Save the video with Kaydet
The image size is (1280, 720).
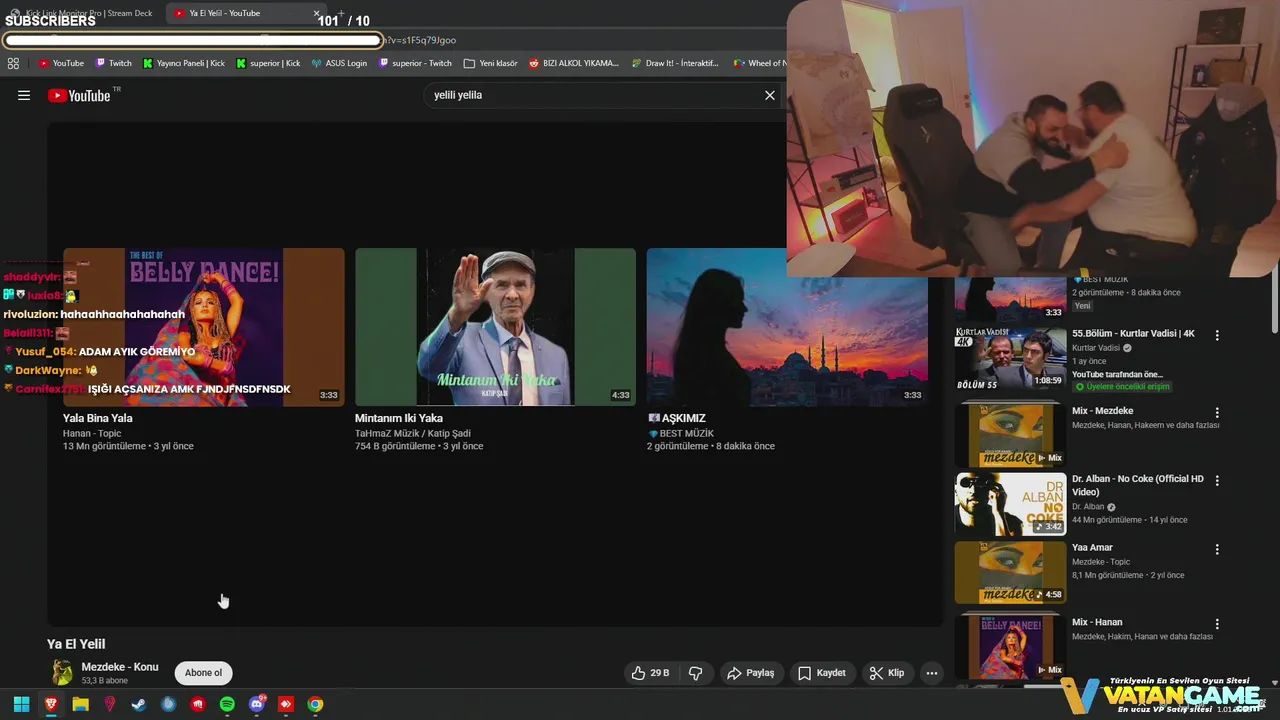[x=821, y=673]
